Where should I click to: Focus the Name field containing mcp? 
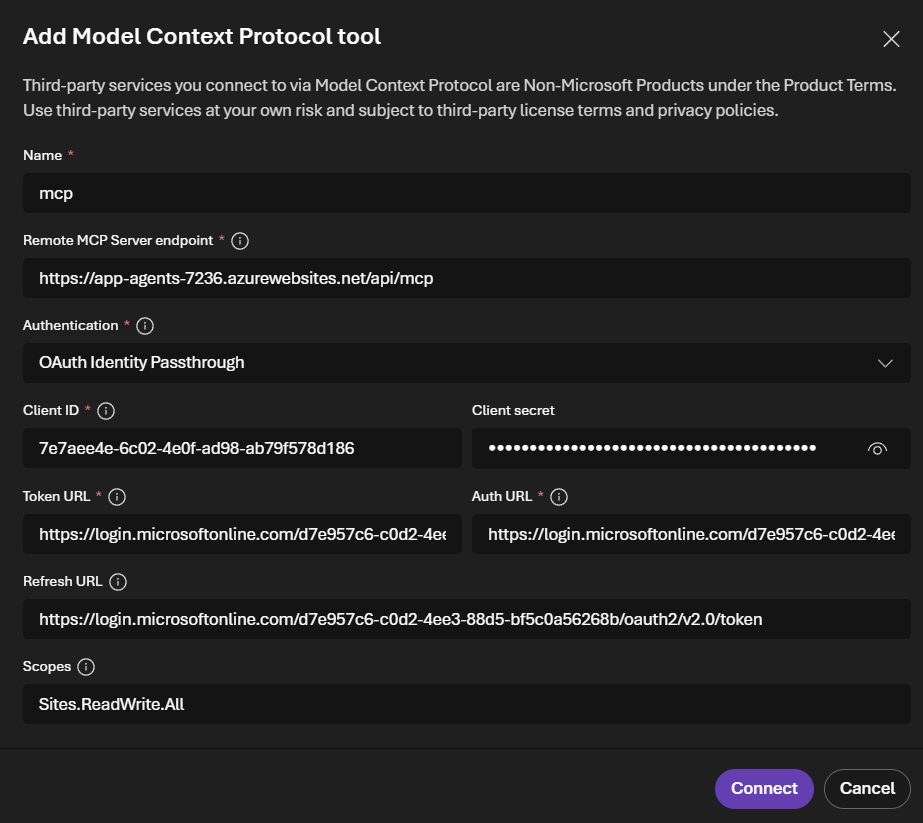pos(466,193)
